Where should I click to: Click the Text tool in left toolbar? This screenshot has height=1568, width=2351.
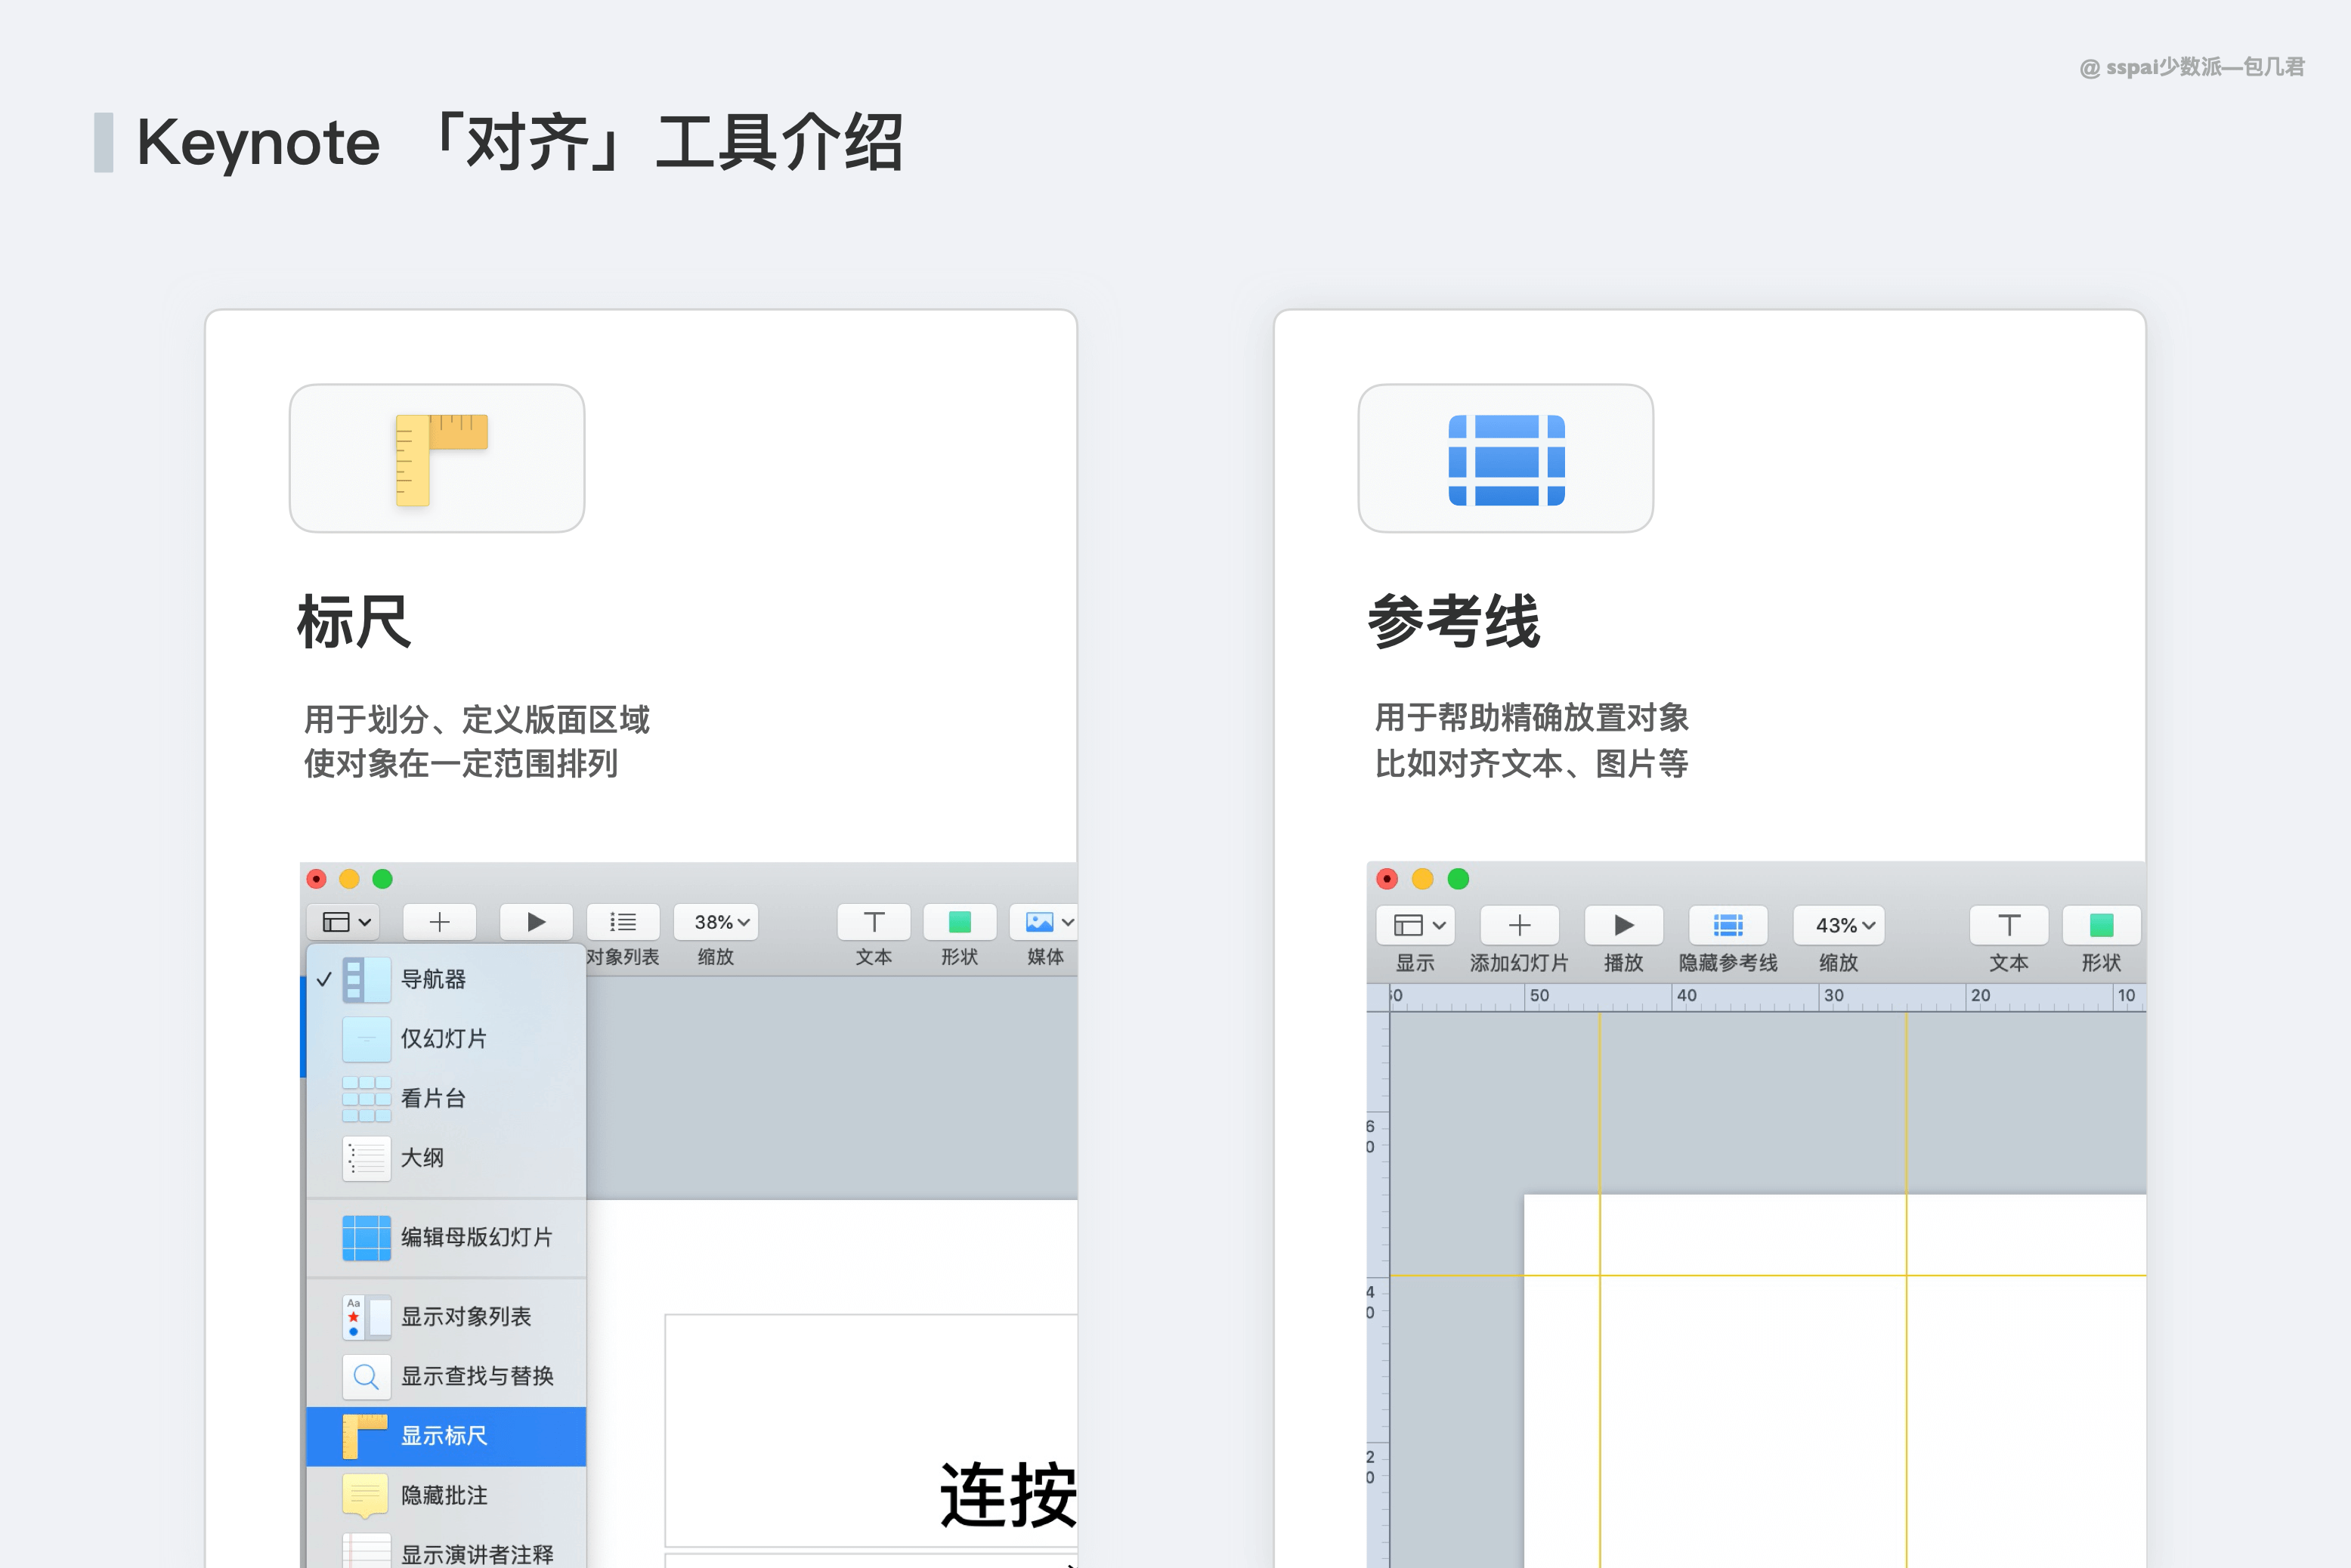tap(873, 921)
